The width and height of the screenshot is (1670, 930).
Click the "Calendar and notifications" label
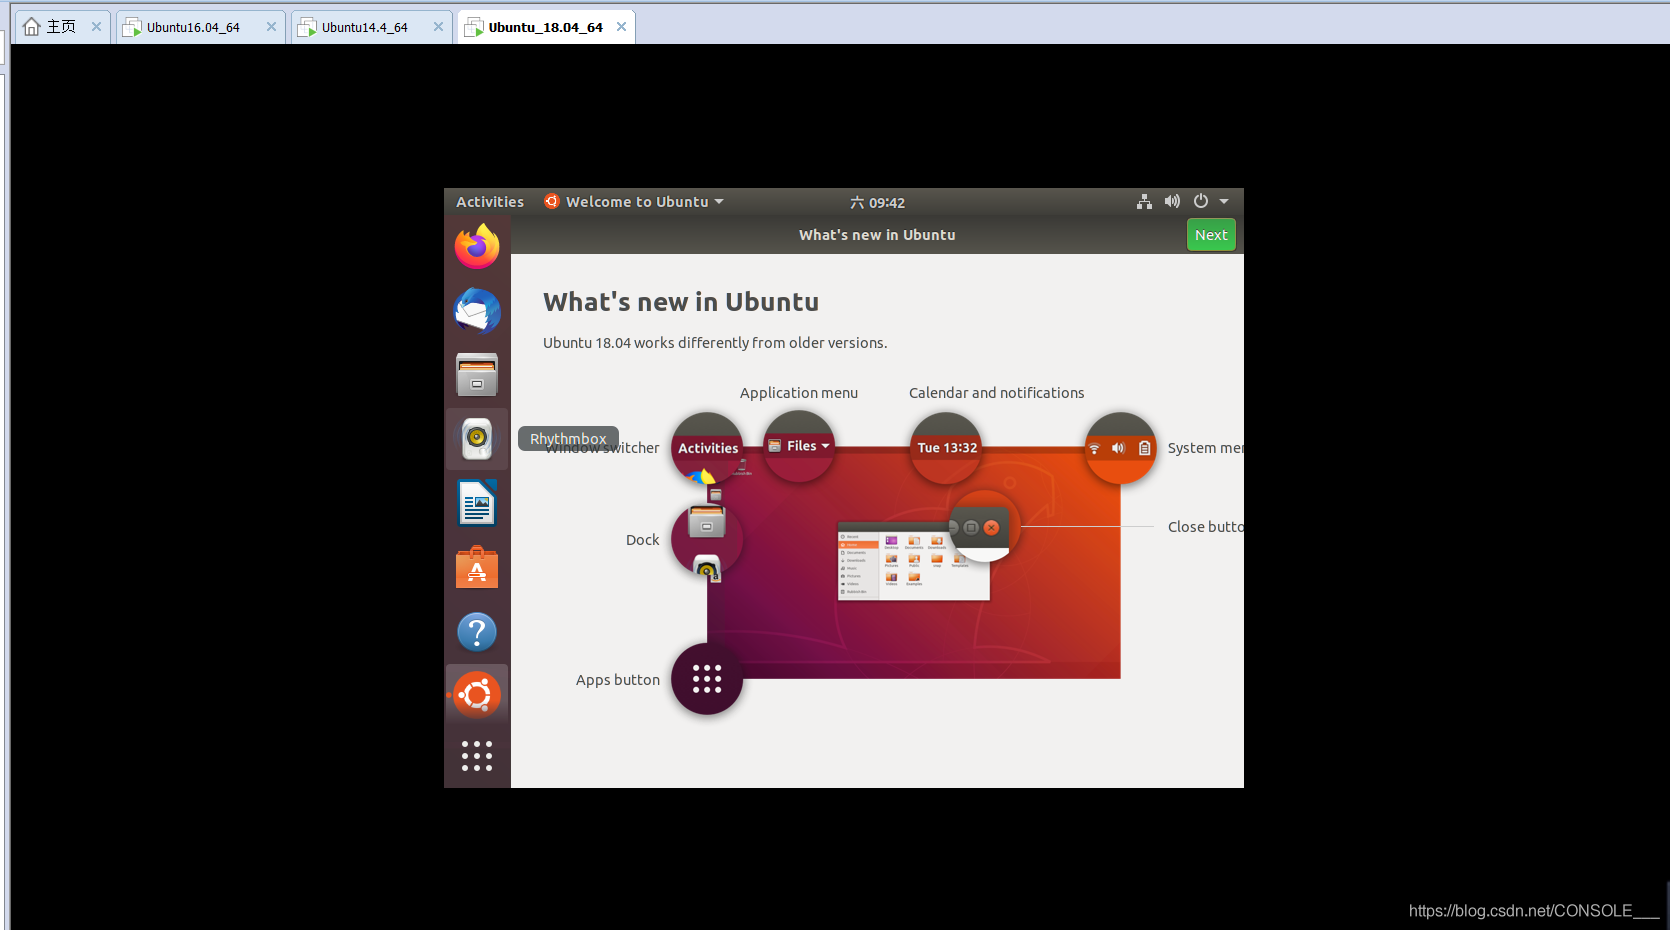[x=996, y=393]
